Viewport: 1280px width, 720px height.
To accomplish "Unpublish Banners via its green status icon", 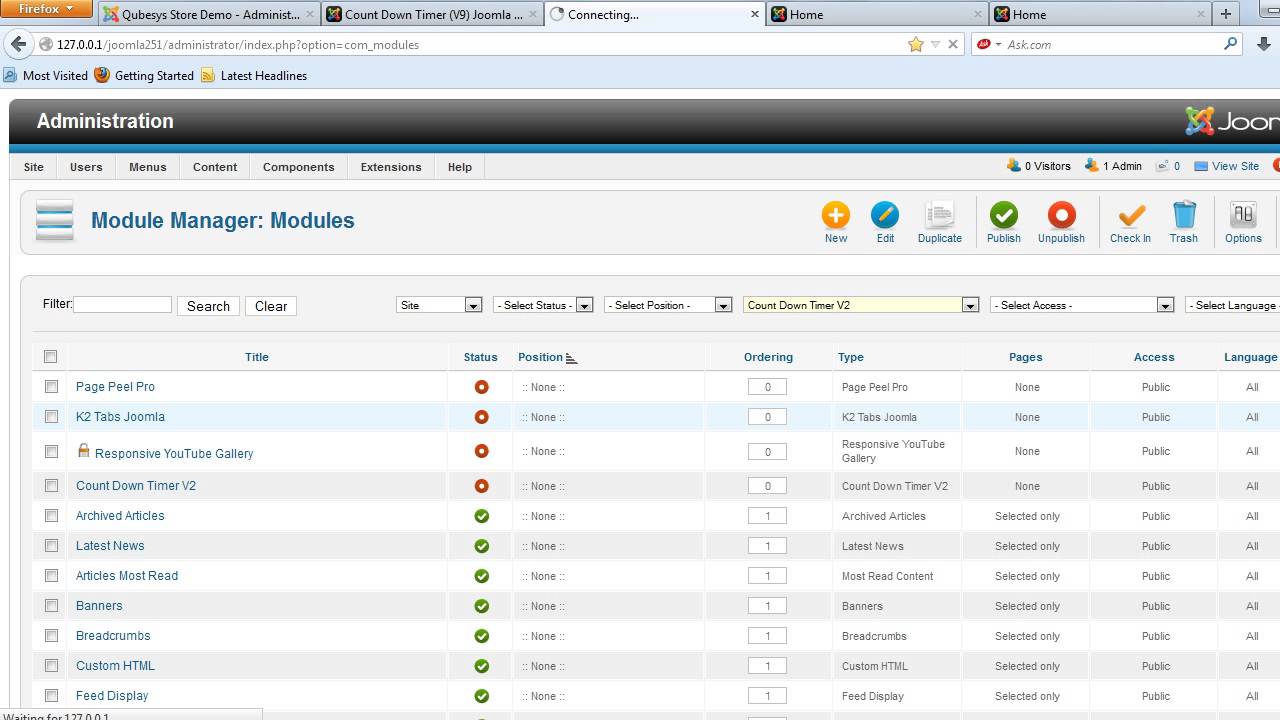I will pyautogui.click(x=481, y=606).
